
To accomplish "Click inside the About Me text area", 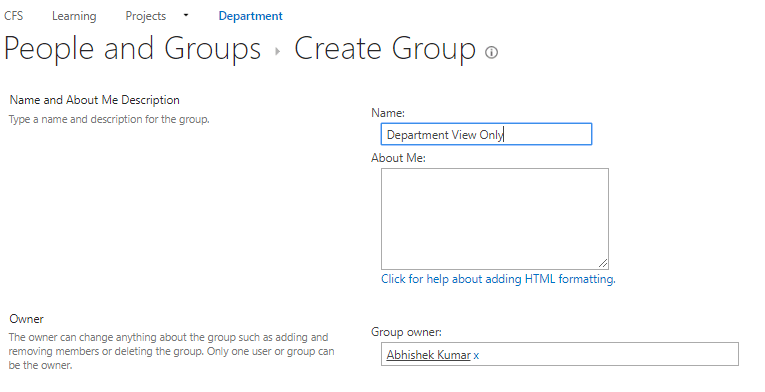I will 495,219.
